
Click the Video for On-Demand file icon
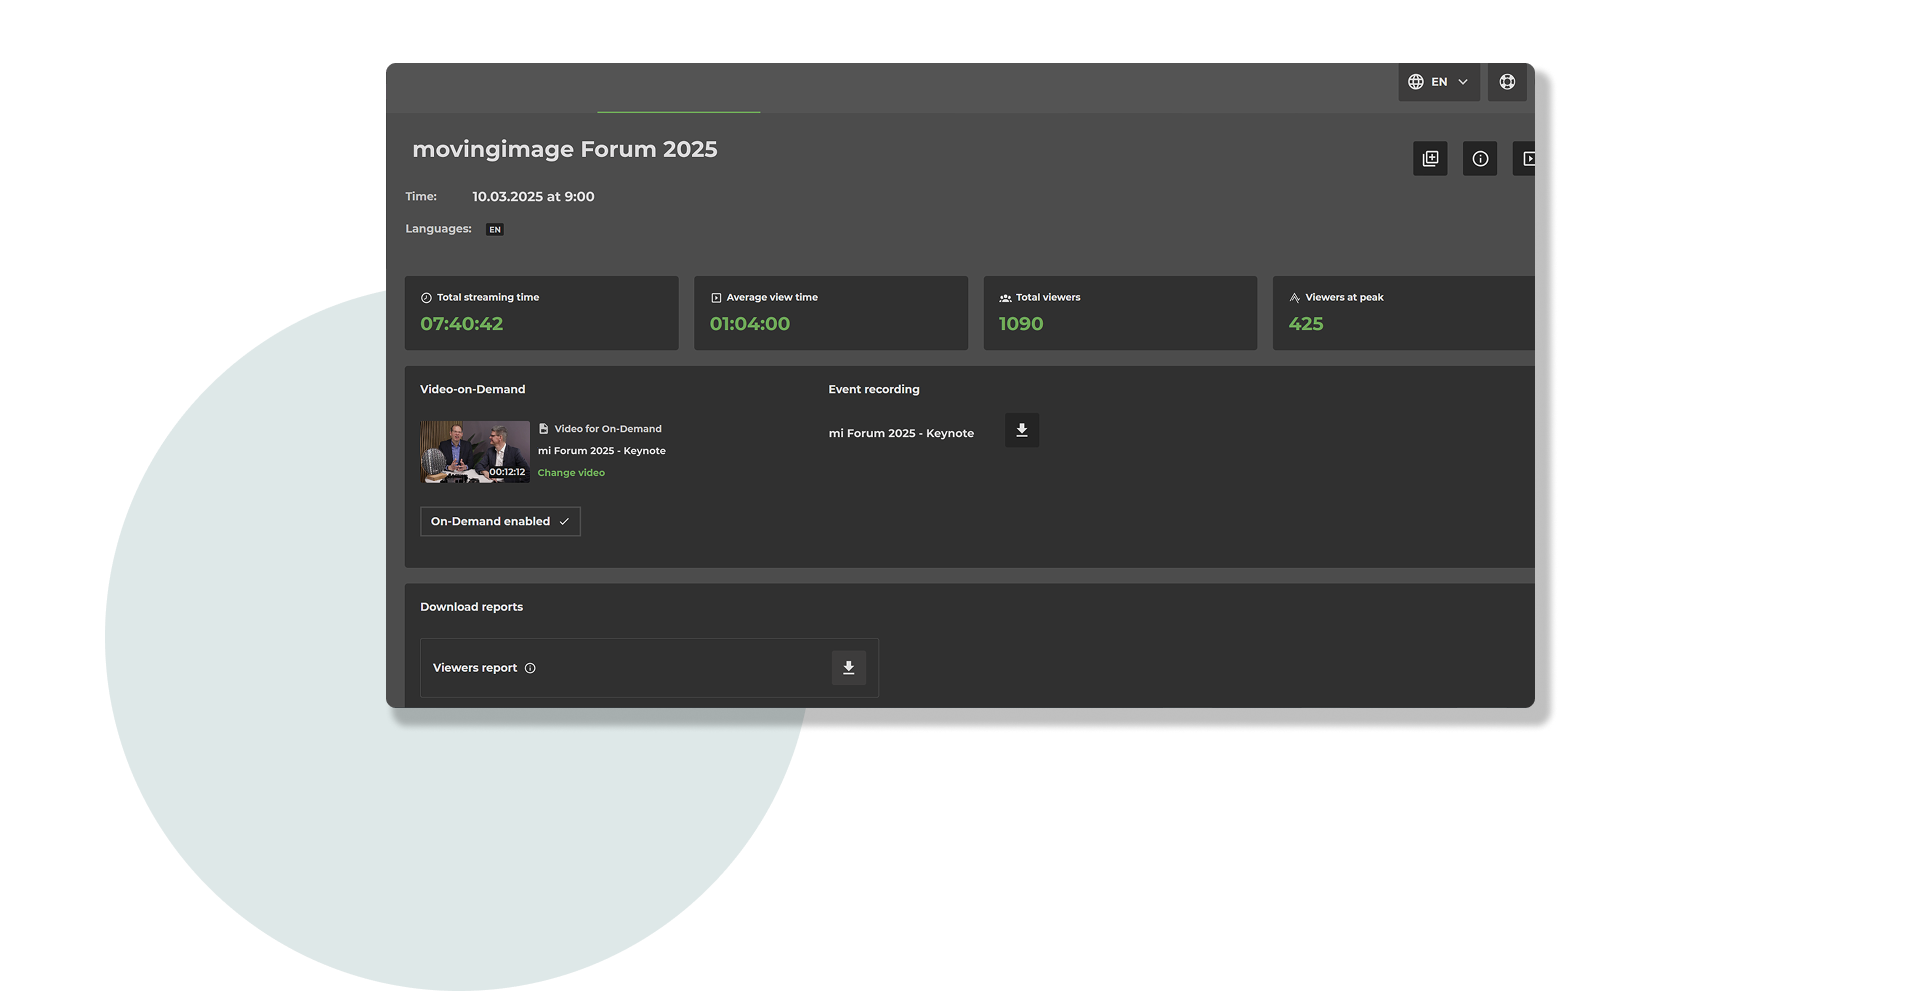544,429
